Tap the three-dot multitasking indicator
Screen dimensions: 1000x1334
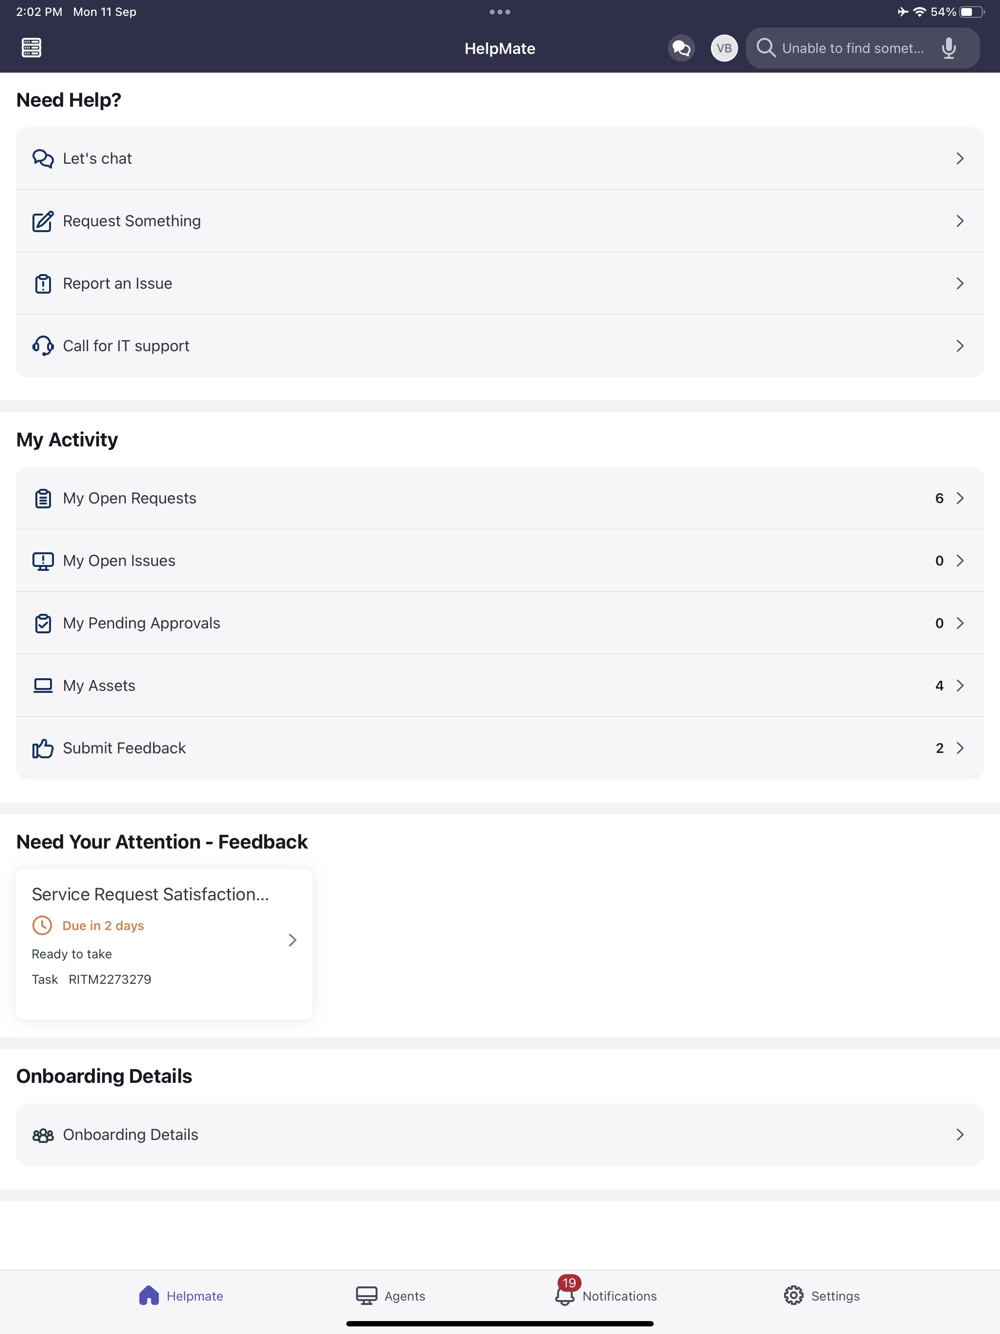tap(500, 12)
